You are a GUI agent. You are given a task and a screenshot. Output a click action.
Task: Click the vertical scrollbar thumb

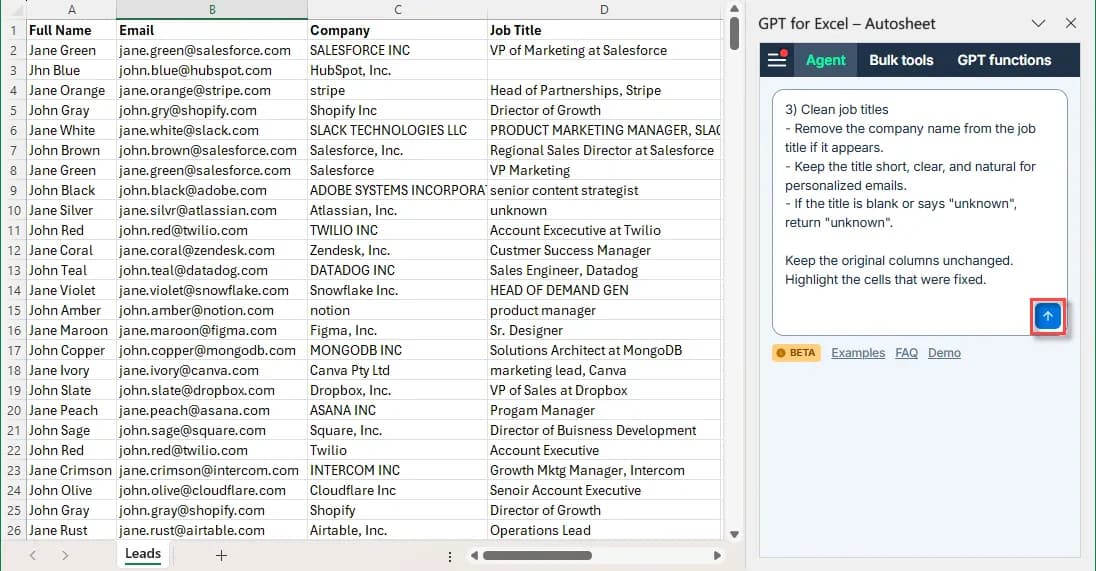click(734, 34)
